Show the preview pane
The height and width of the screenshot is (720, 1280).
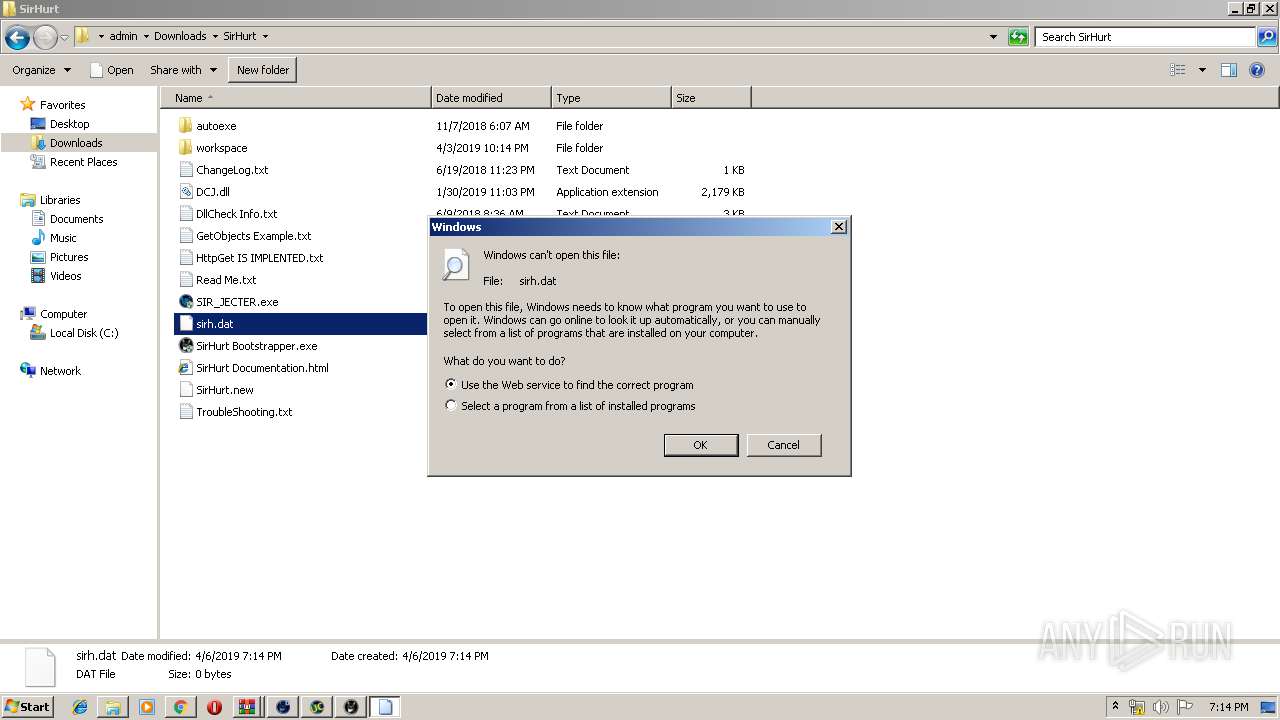[1229, 70]
